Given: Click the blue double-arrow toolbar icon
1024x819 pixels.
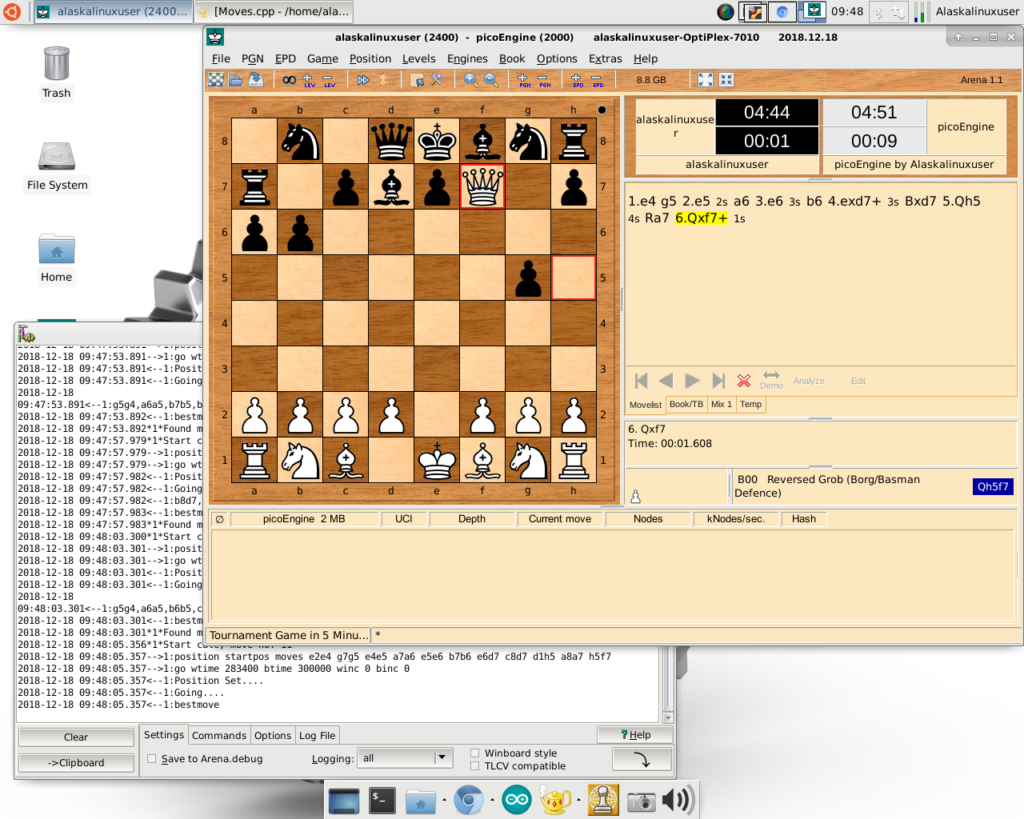Looking at the screenshot, I should [x=362, y=79].
